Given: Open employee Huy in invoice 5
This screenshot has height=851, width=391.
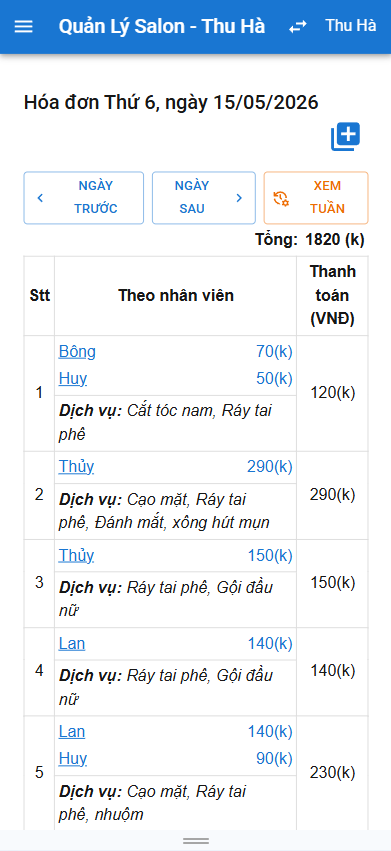Looking at the screenshot, I should 73,758.
